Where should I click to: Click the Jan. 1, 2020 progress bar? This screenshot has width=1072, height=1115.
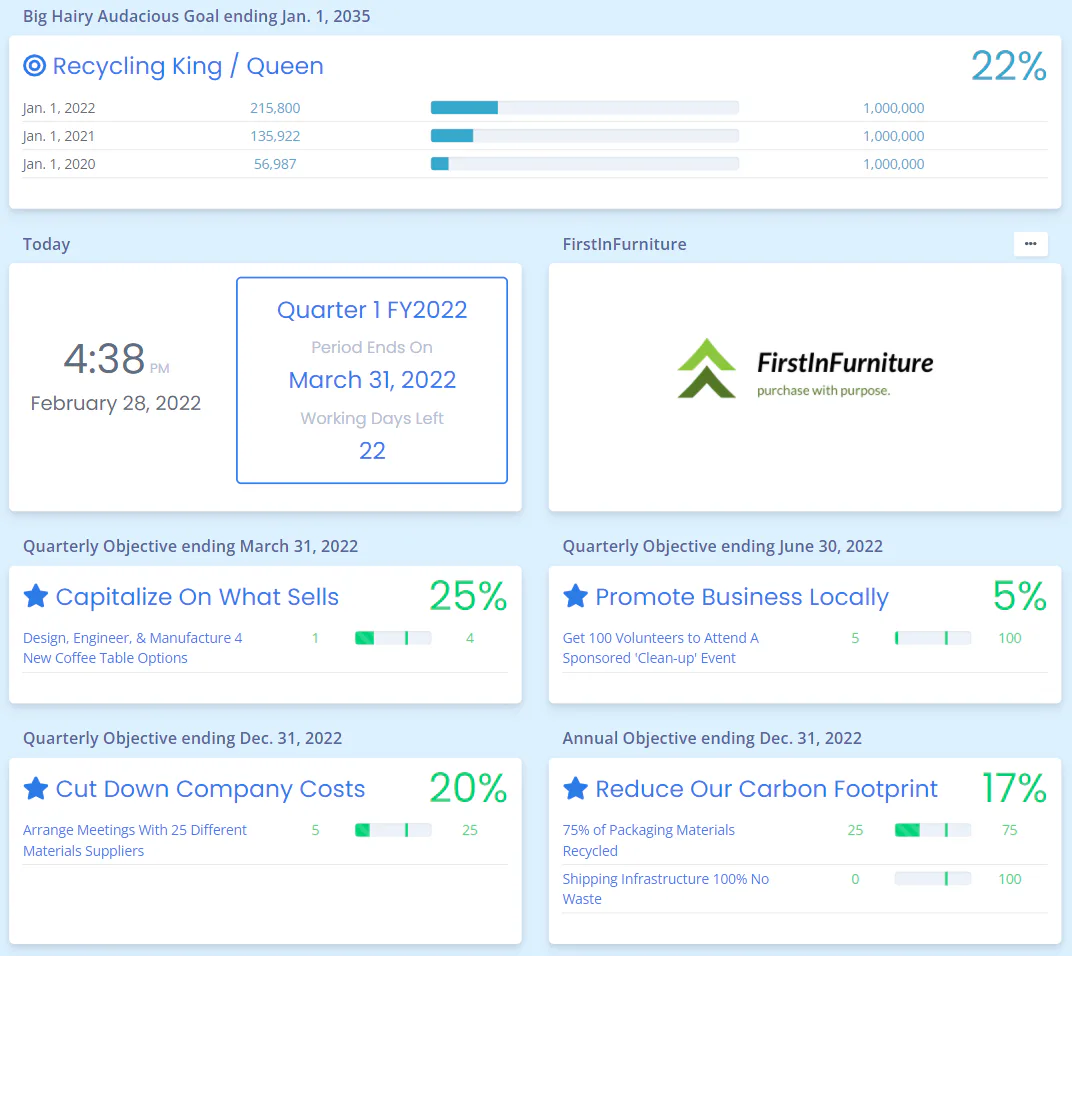(584, 163)
